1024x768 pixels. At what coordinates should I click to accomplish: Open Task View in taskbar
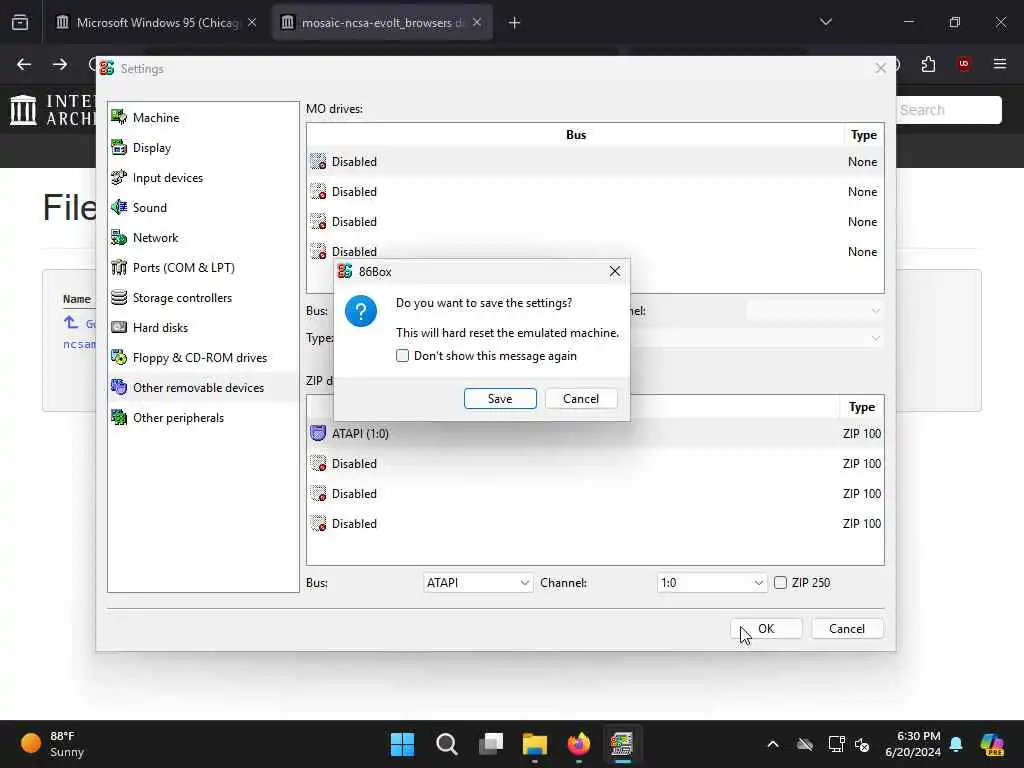click(491, 744)
